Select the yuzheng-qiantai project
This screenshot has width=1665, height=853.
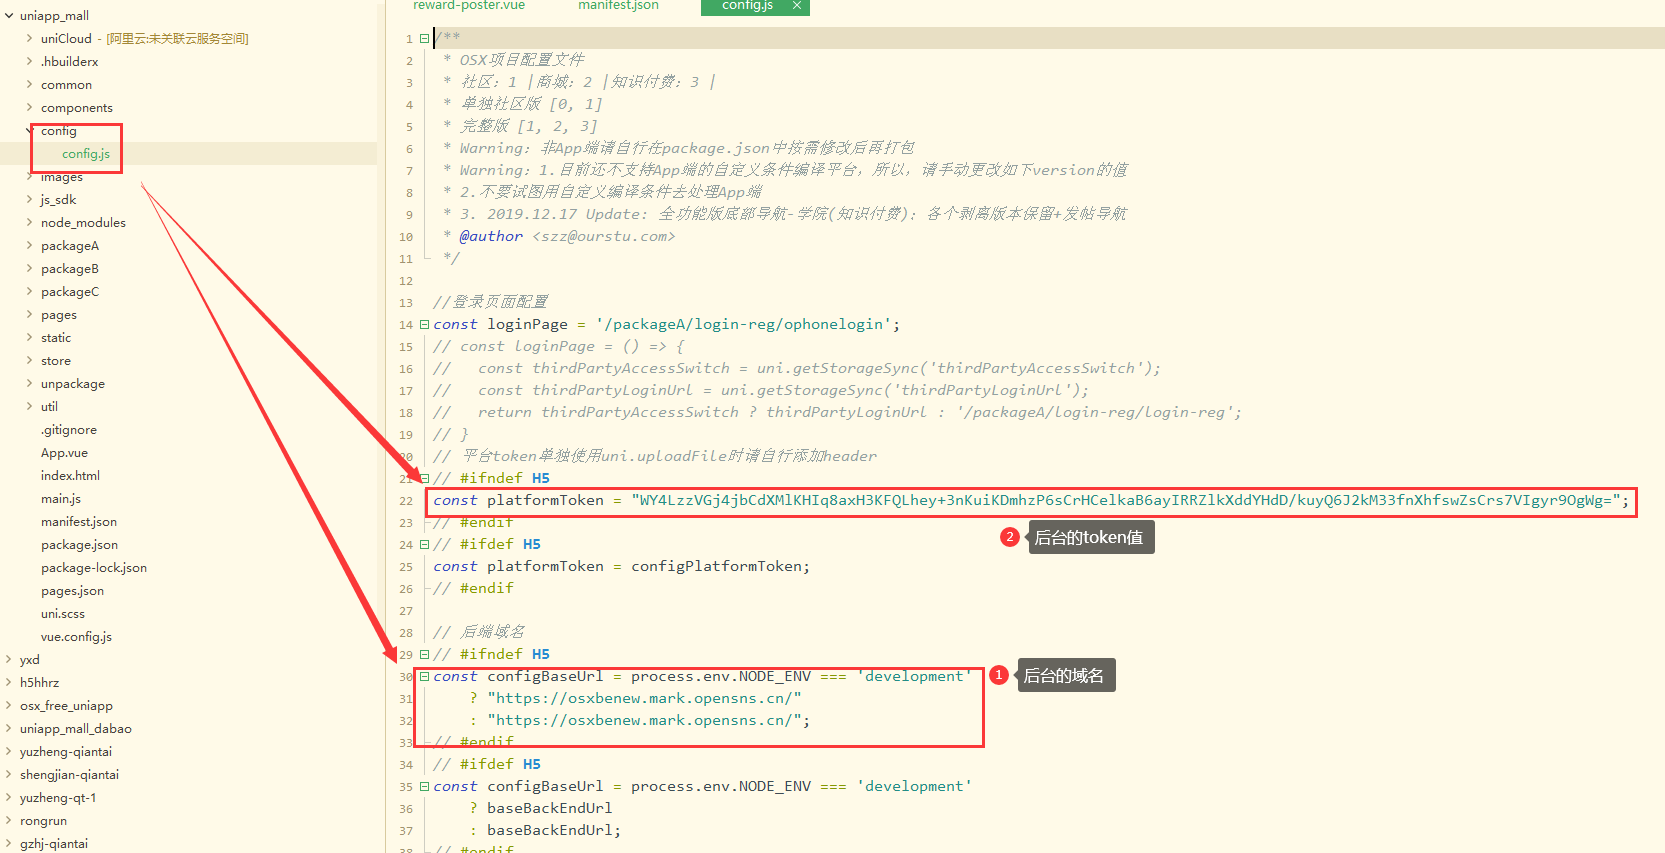coord(66,752)
